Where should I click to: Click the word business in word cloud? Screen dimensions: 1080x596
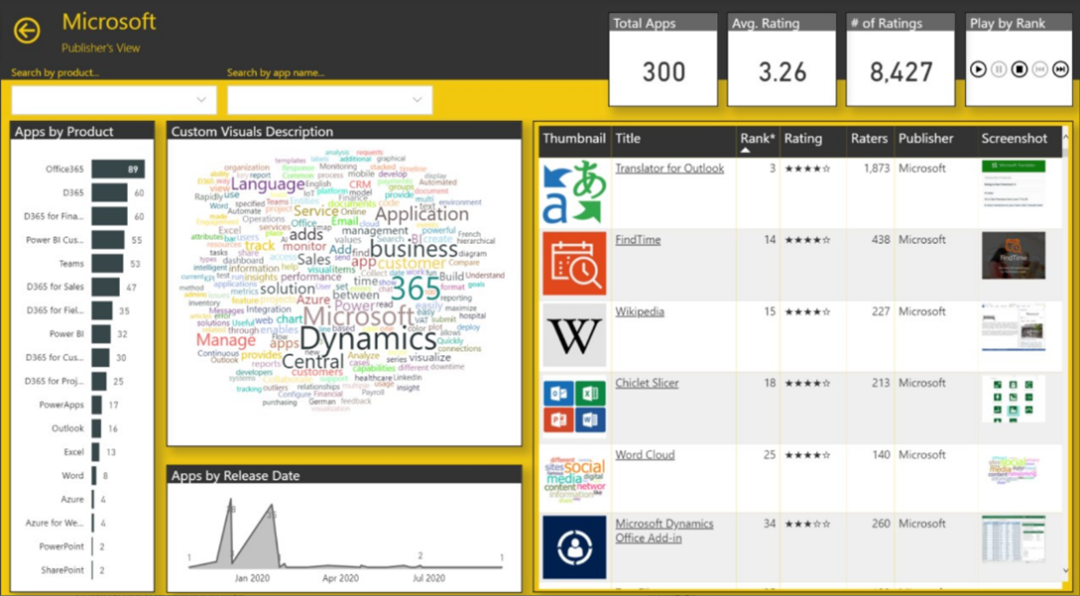pos(413,249)
